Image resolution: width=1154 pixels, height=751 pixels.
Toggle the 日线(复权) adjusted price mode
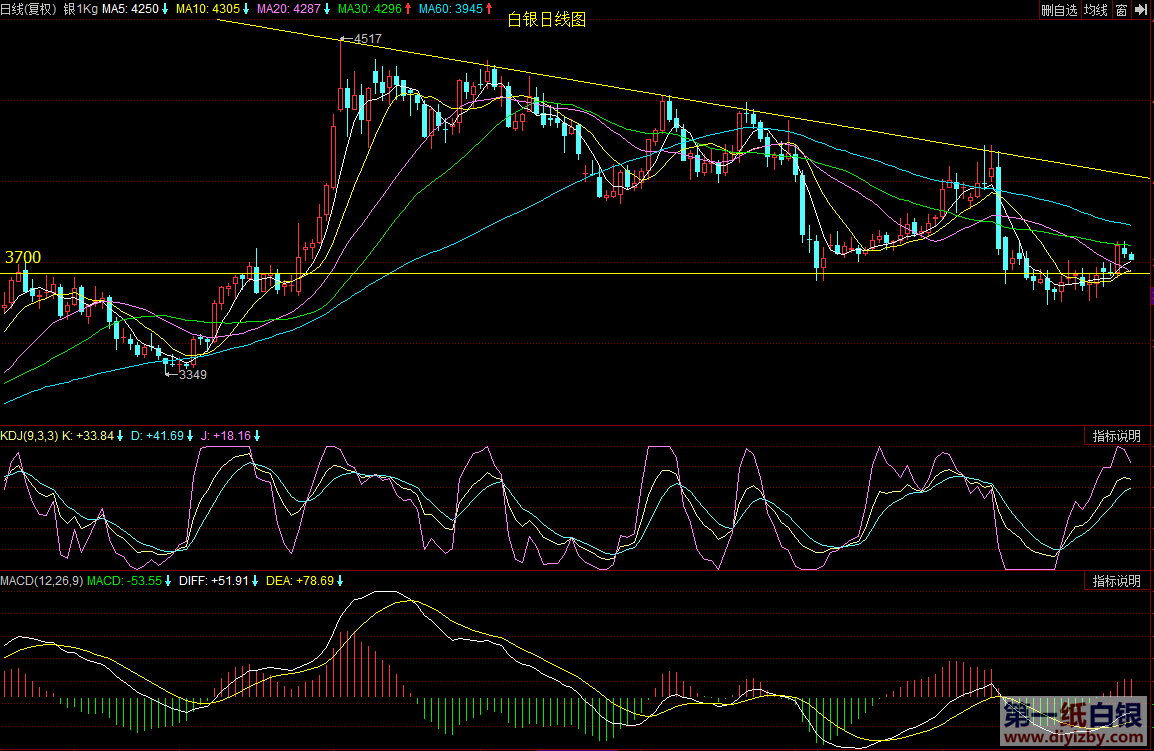point(28,9)
